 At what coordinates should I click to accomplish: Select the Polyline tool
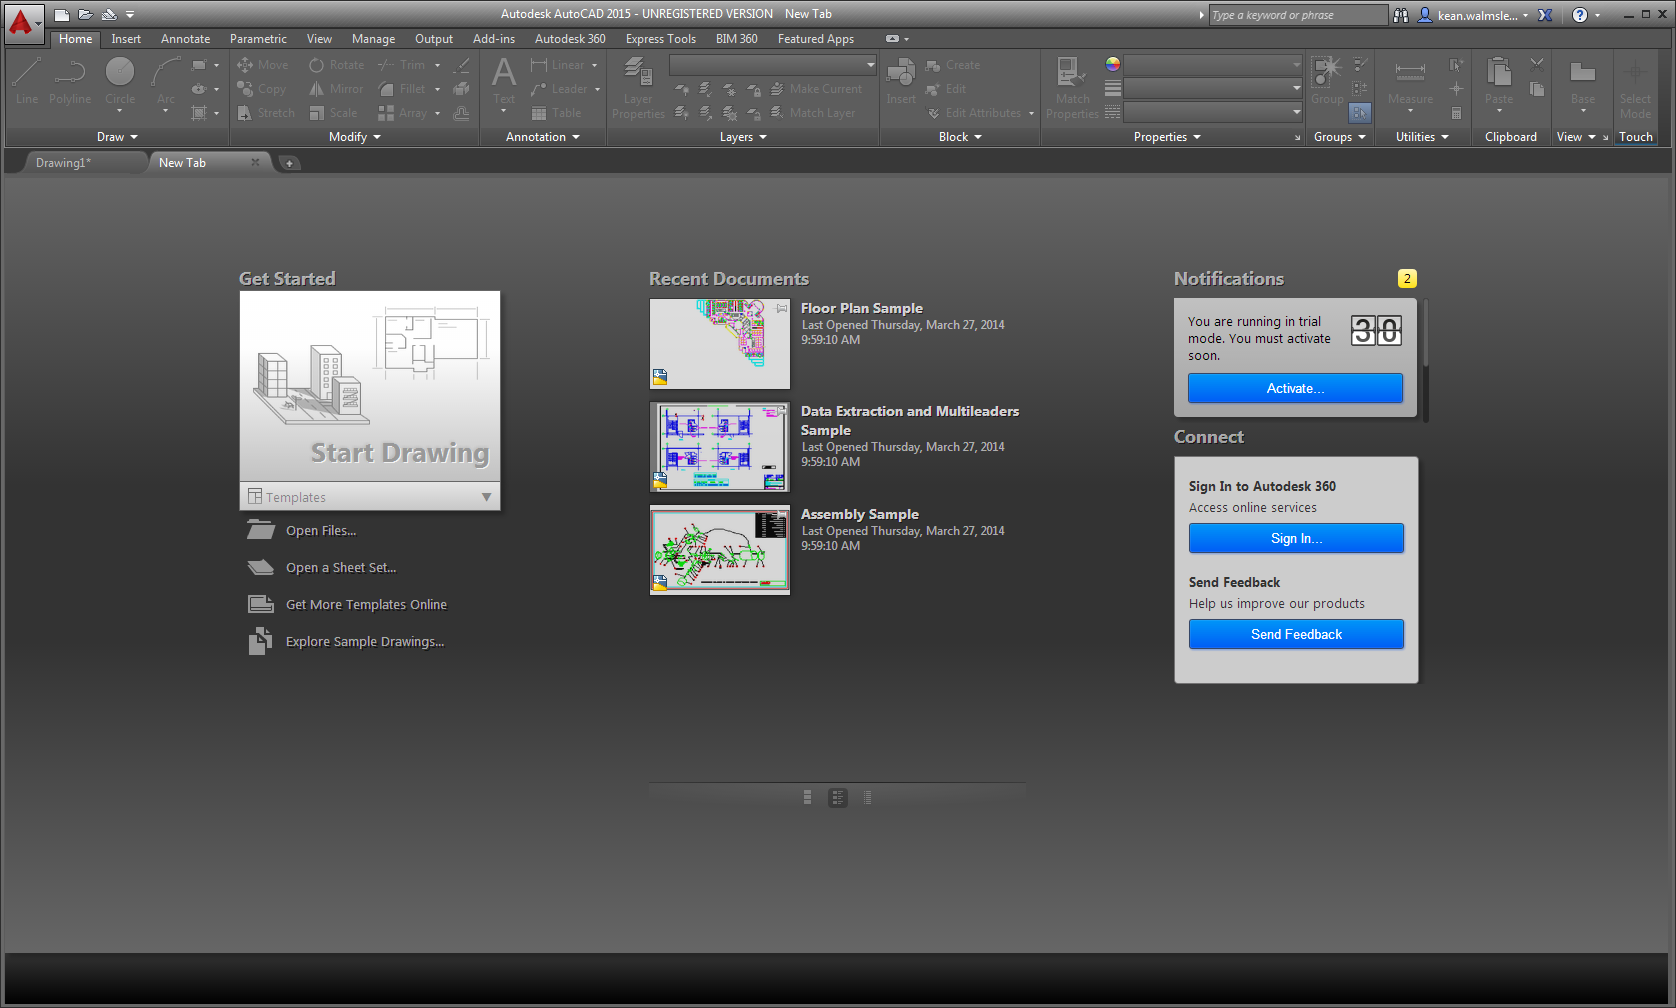[70, 80]
